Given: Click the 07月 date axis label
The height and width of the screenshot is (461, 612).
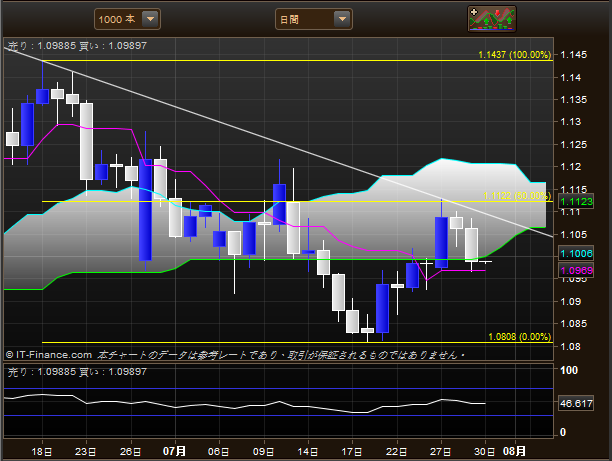Looking at the screenshot, I should tap(174, 451).
